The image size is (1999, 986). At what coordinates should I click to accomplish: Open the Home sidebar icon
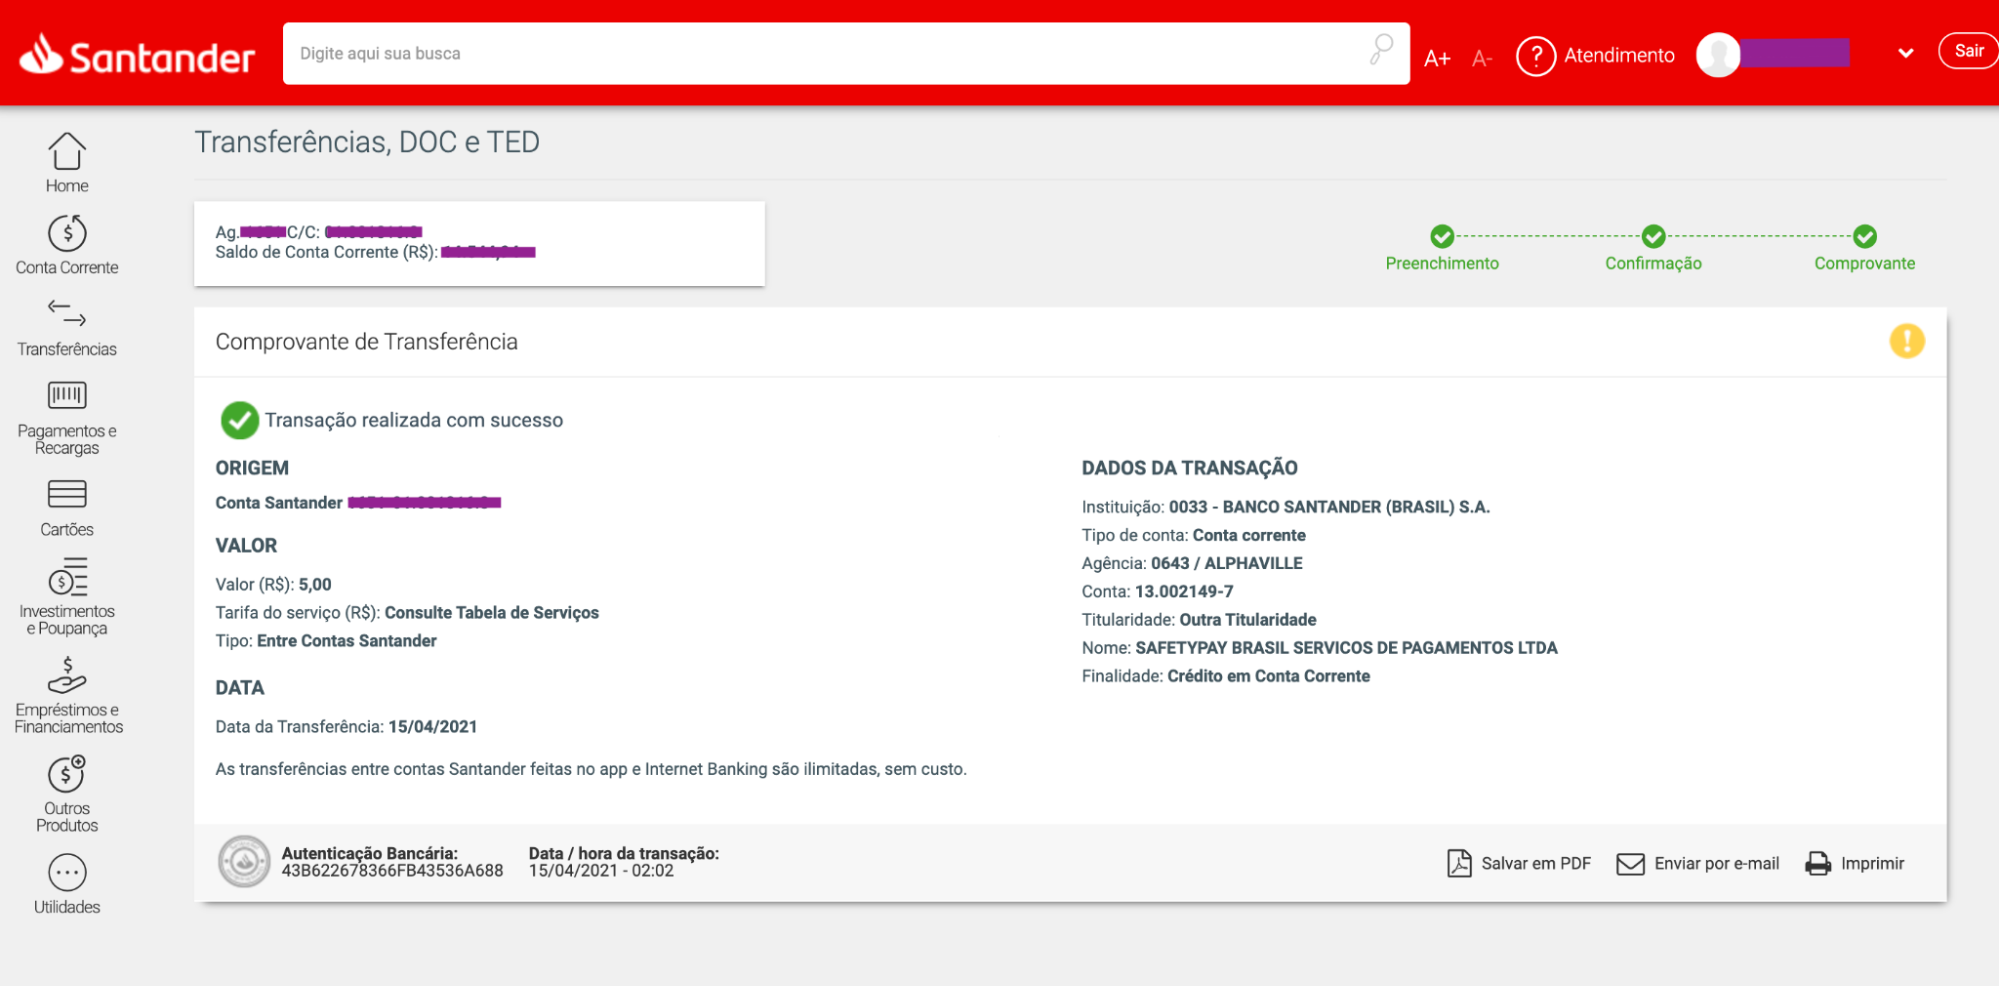click(x=67, y=153)
